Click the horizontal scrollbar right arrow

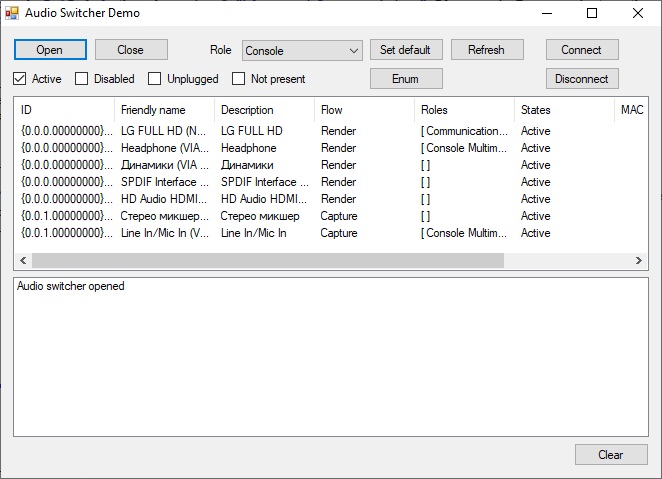pyautogui.click(x=639, y=261)
